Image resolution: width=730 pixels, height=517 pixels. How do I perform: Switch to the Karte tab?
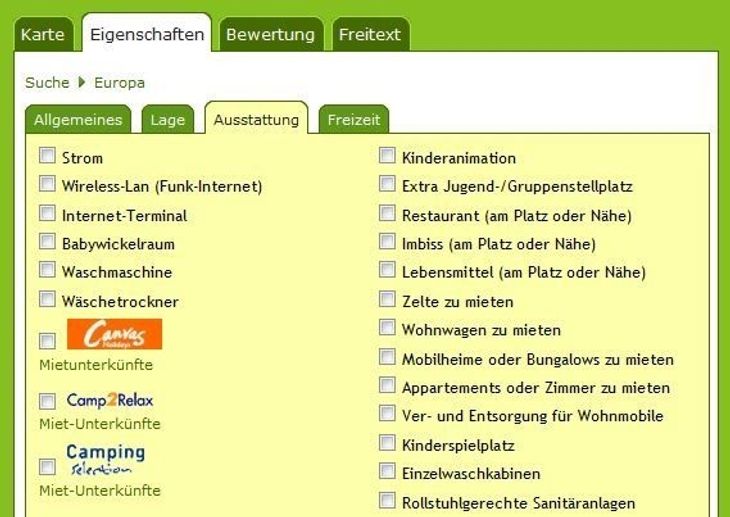(x=43, y=34)
